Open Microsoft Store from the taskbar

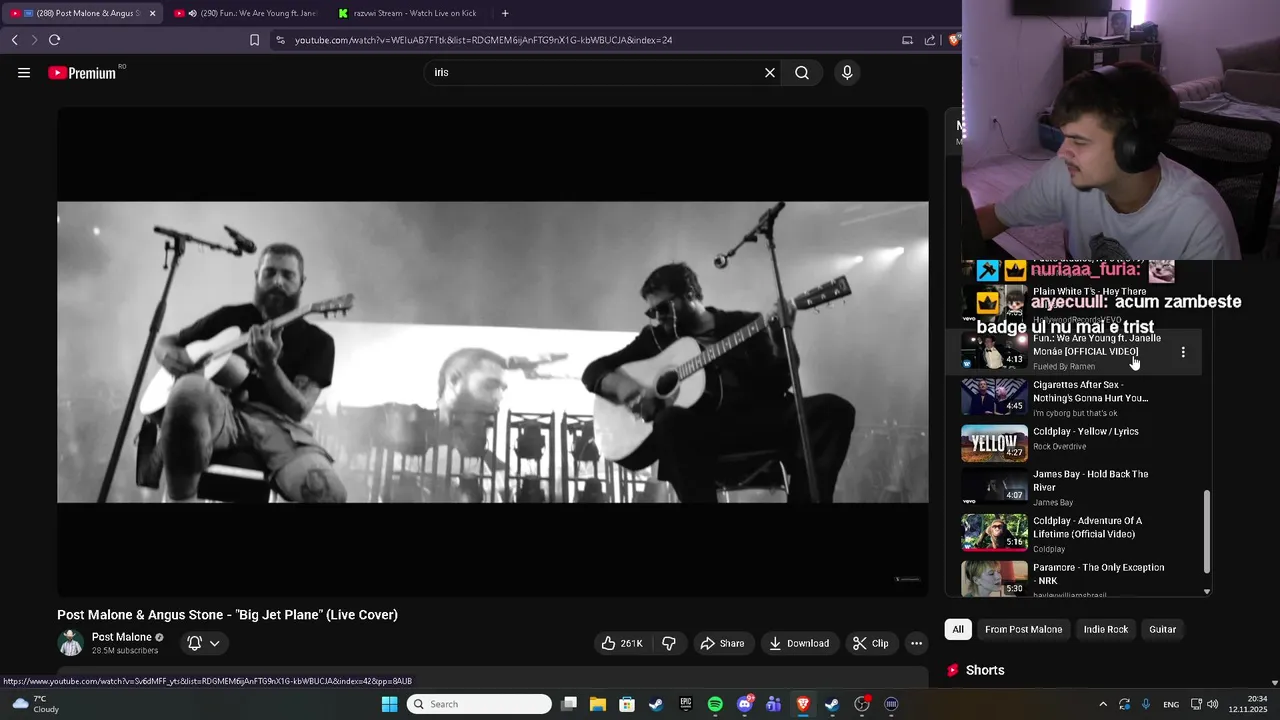tap(627, 704)
